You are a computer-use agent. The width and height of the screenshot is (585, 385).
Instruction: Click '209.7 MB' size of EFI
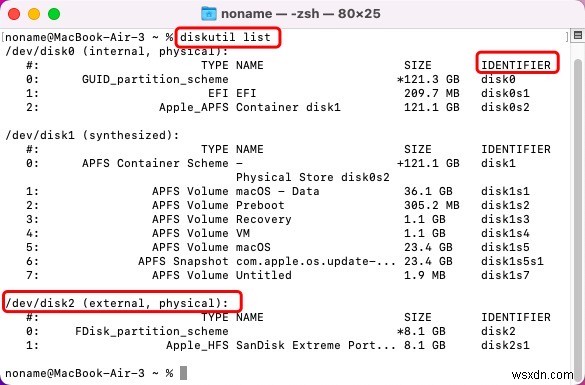(x=432, y=93)
